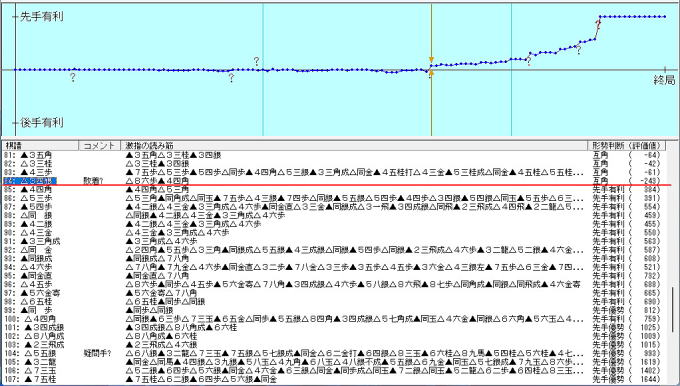Click the 終局 label at graph end
The image size is (680, 386).
pyautogui.click(x=664, y=80)
